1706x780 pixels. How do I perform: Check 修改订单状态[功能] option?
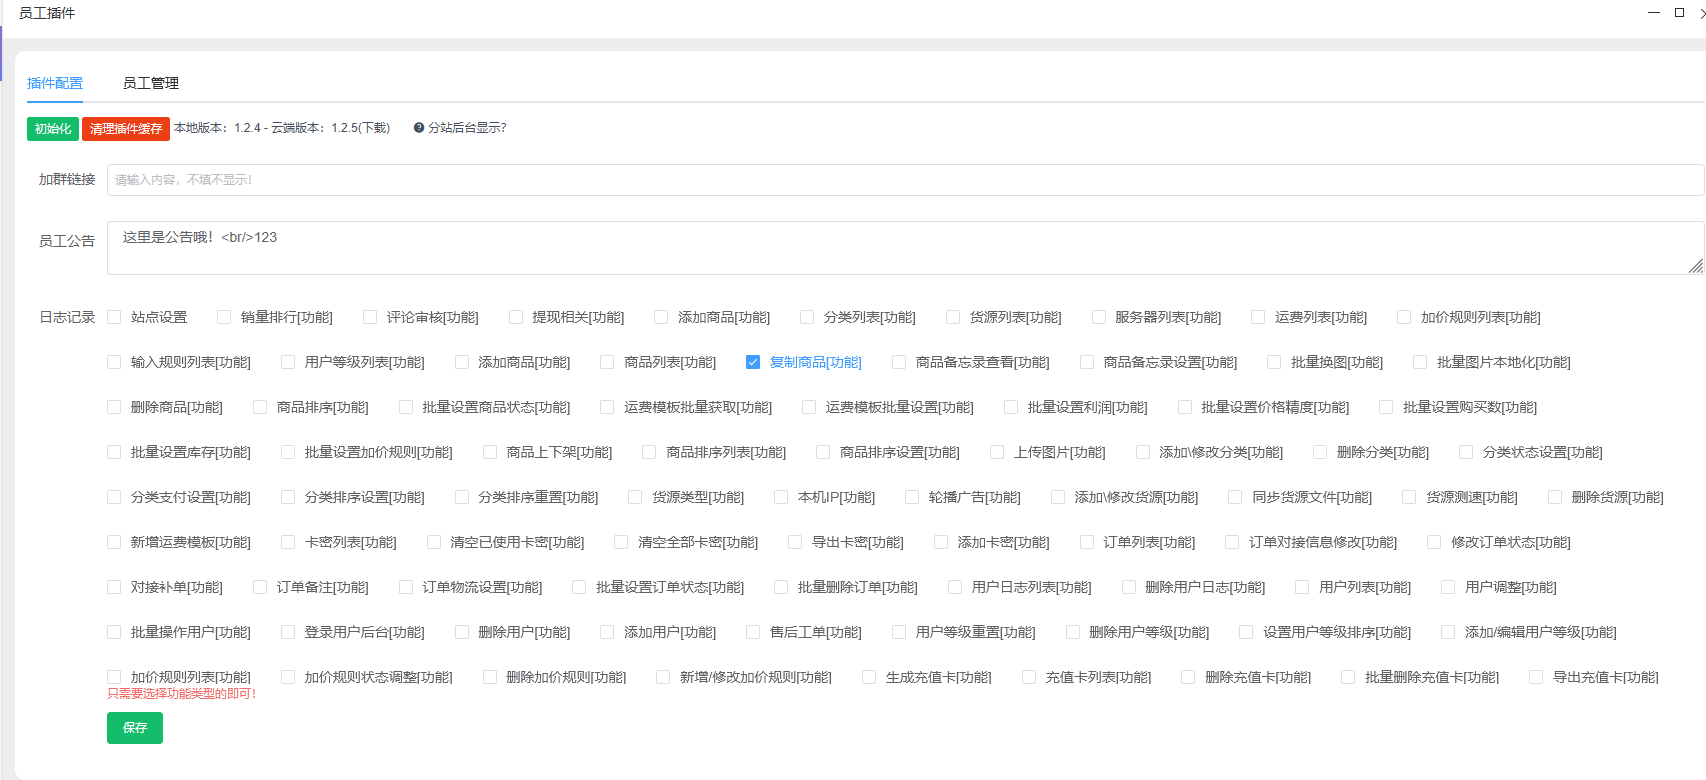pos(1434,542)
